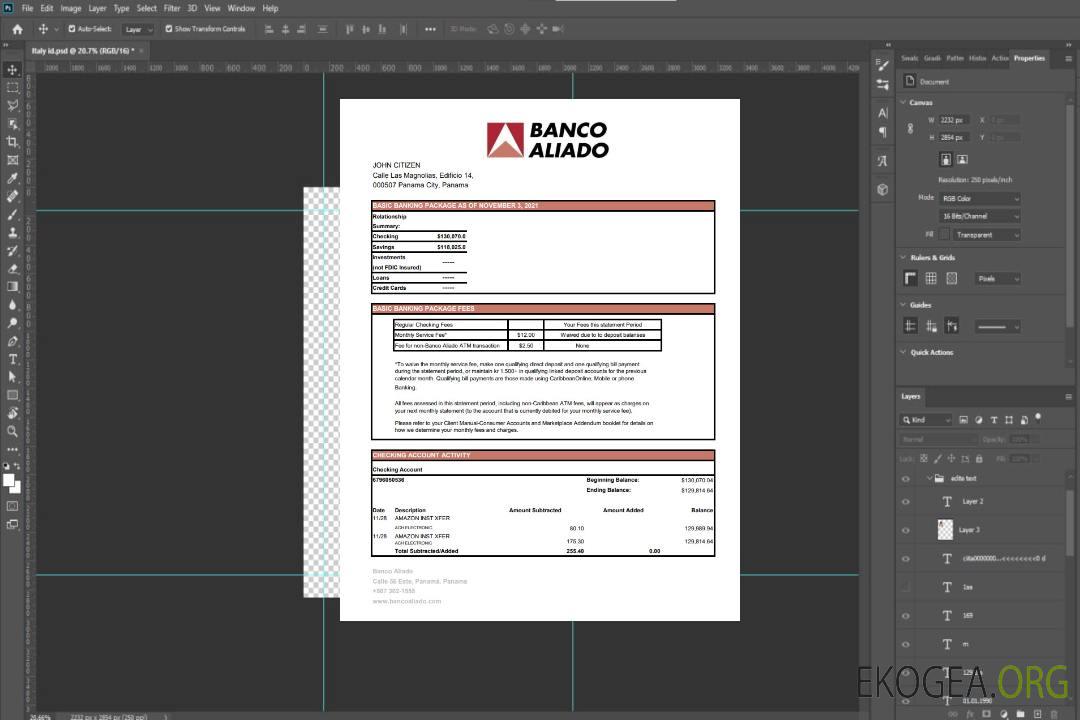The image size is (1080, 720).
Task: Open the Paragraph panel icon
Action: [883, 132]
